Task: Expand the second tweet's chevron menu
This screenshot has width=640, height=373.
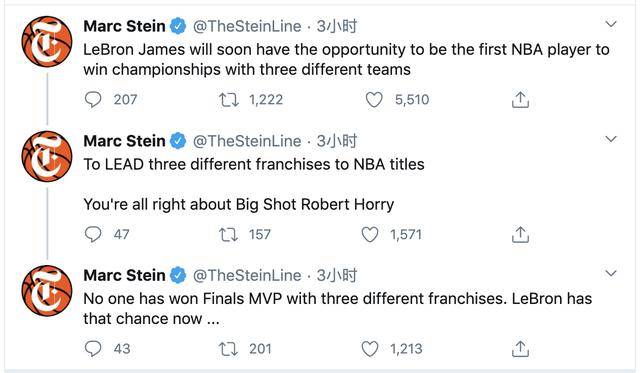Action: [x=611, y=139]
